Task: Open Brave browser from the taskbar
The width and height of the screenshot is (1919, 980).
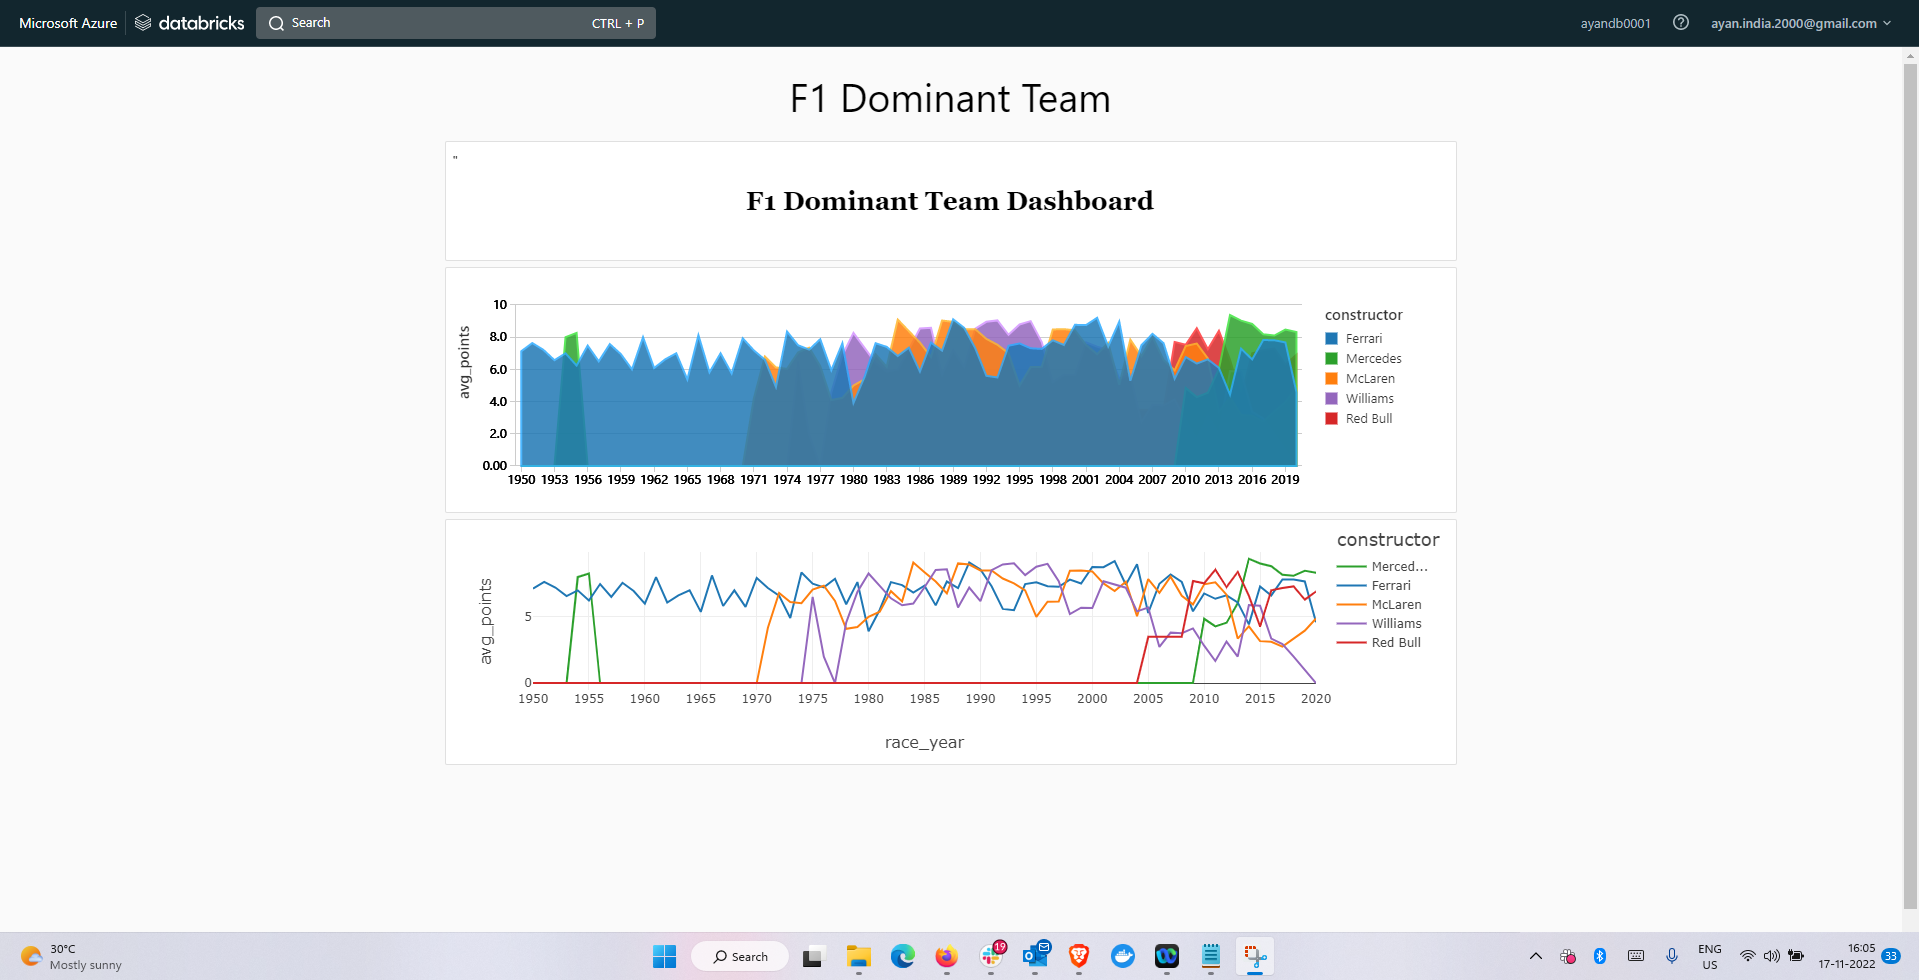Action: click(x=1078, y=957)
